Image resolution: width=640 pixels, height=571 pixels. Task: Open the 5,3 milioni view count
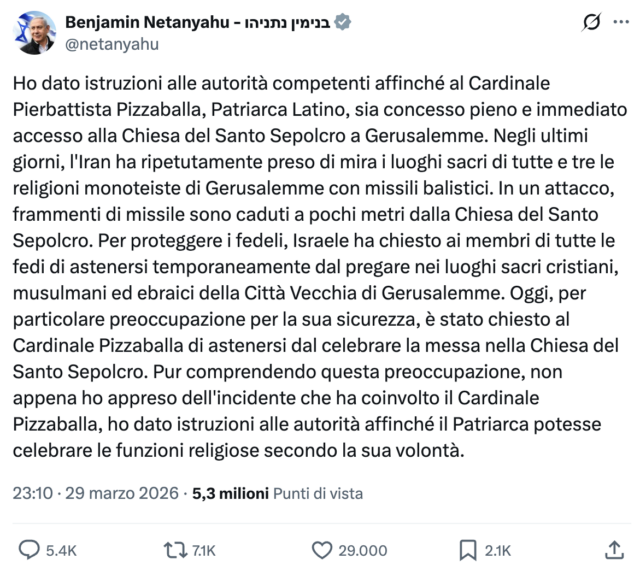click(x=229, y=493)
